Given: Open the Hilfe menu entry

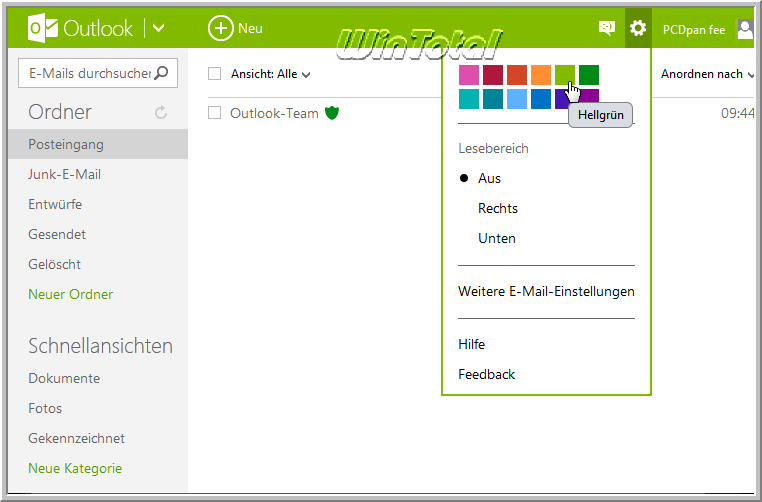Looking at the screenshot, I should pyautogui.click(x=471, y=345).
